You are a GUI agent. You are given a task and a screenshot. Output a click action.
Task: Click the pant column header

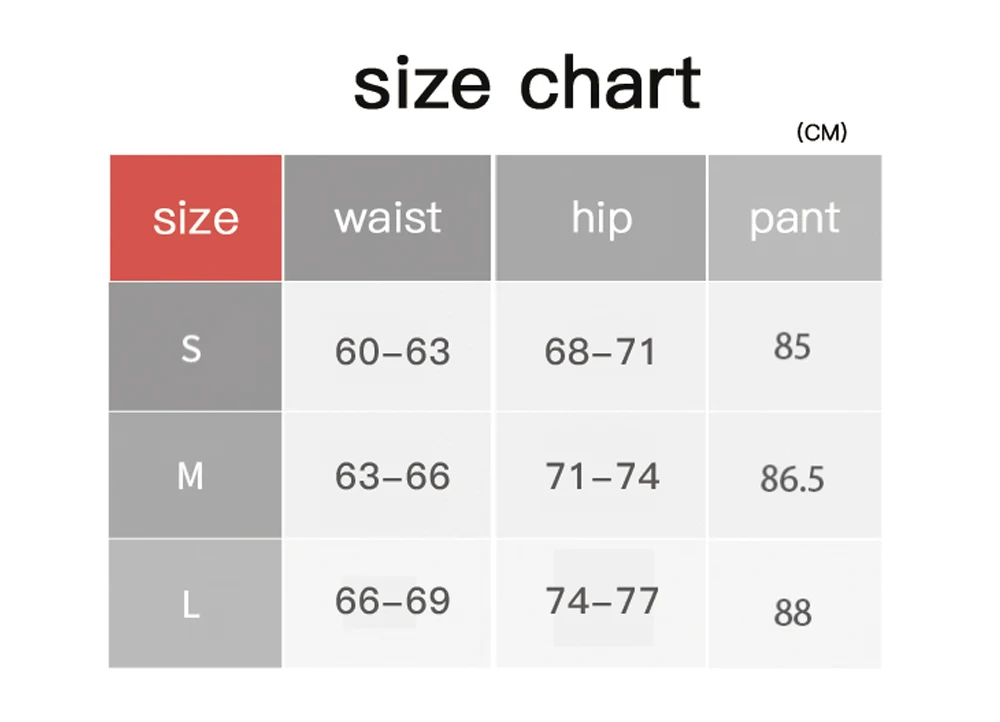pyautogui.click(x=795, y=218)
